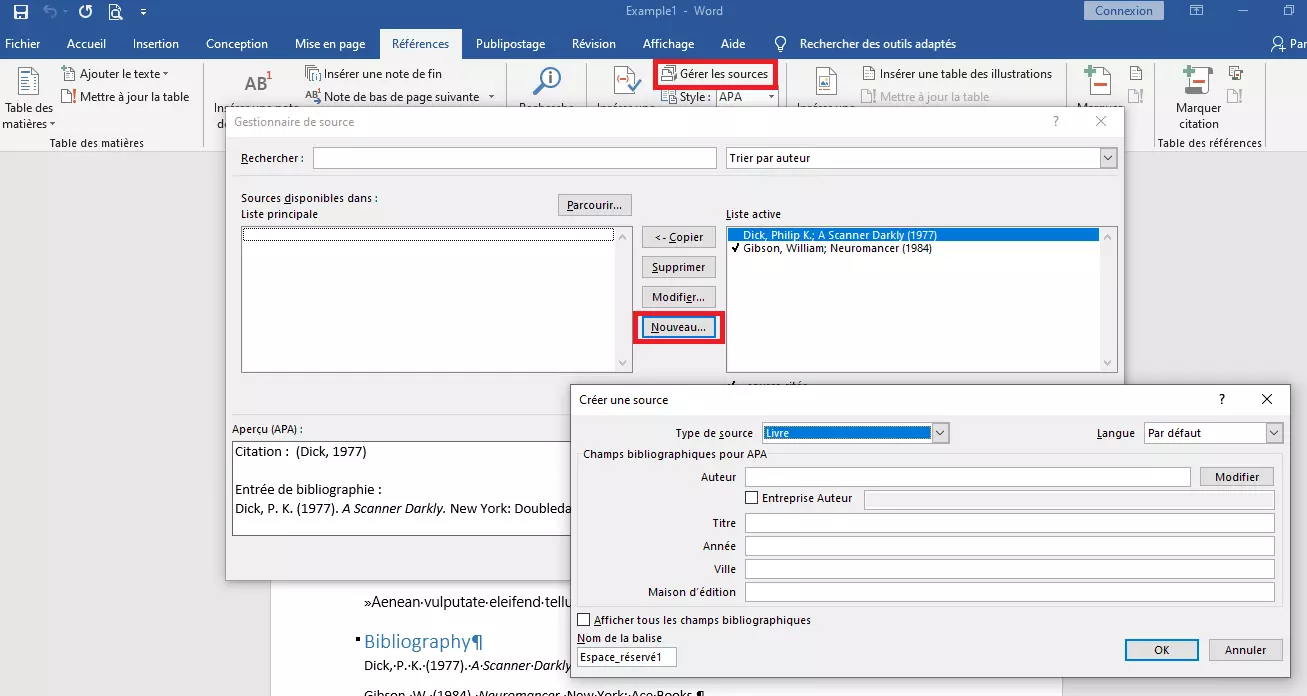The height and width of the screenshot is (696, 1307).
Task: Open the Langue Par défaut dropdown
Action: 1274,433
